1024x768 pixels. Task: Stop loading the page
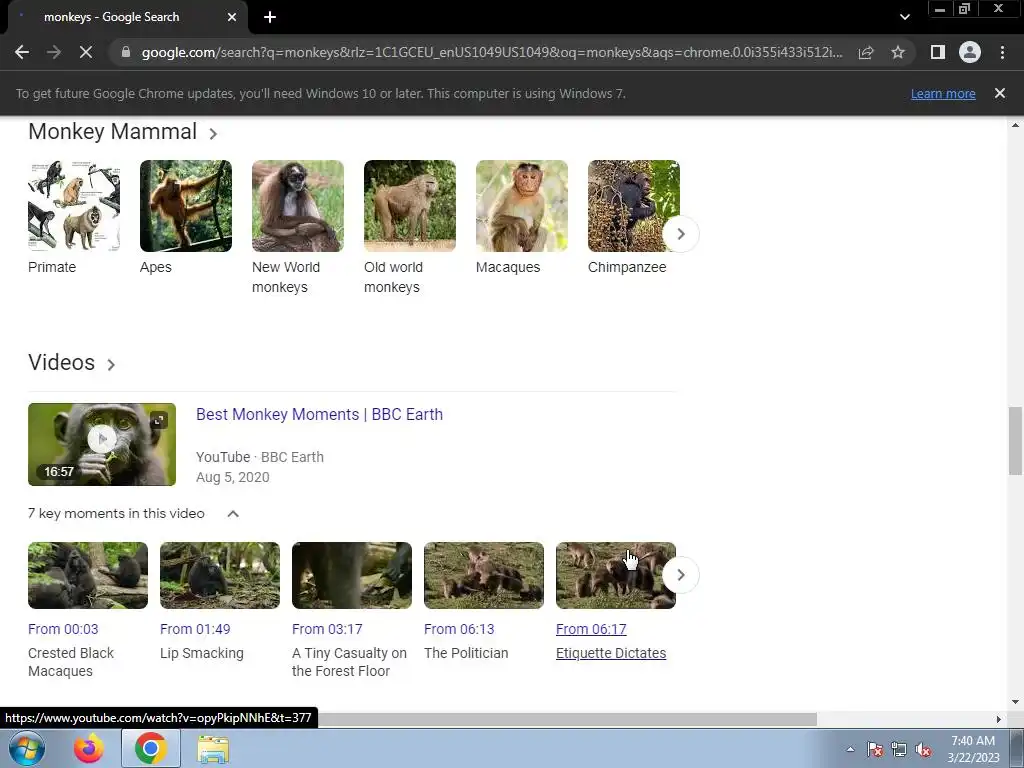86,52
